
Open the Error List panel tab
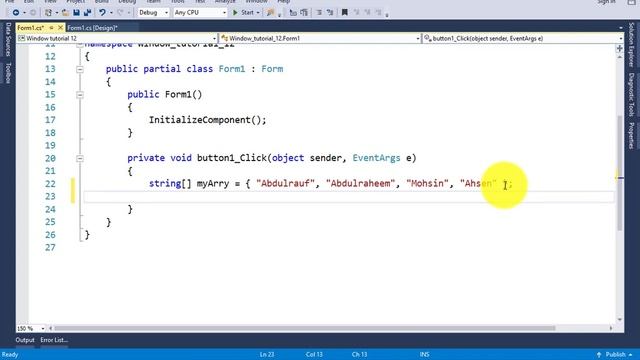coord(54,340)
